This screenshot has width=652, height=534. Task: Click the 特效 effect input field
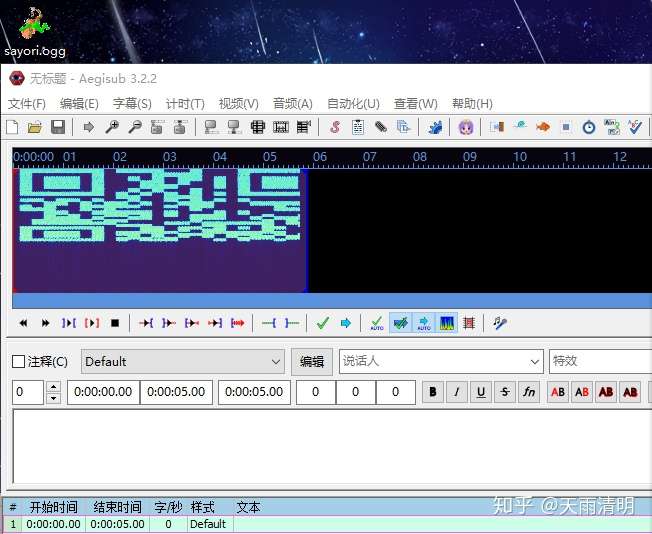click(x=601, y=361)
